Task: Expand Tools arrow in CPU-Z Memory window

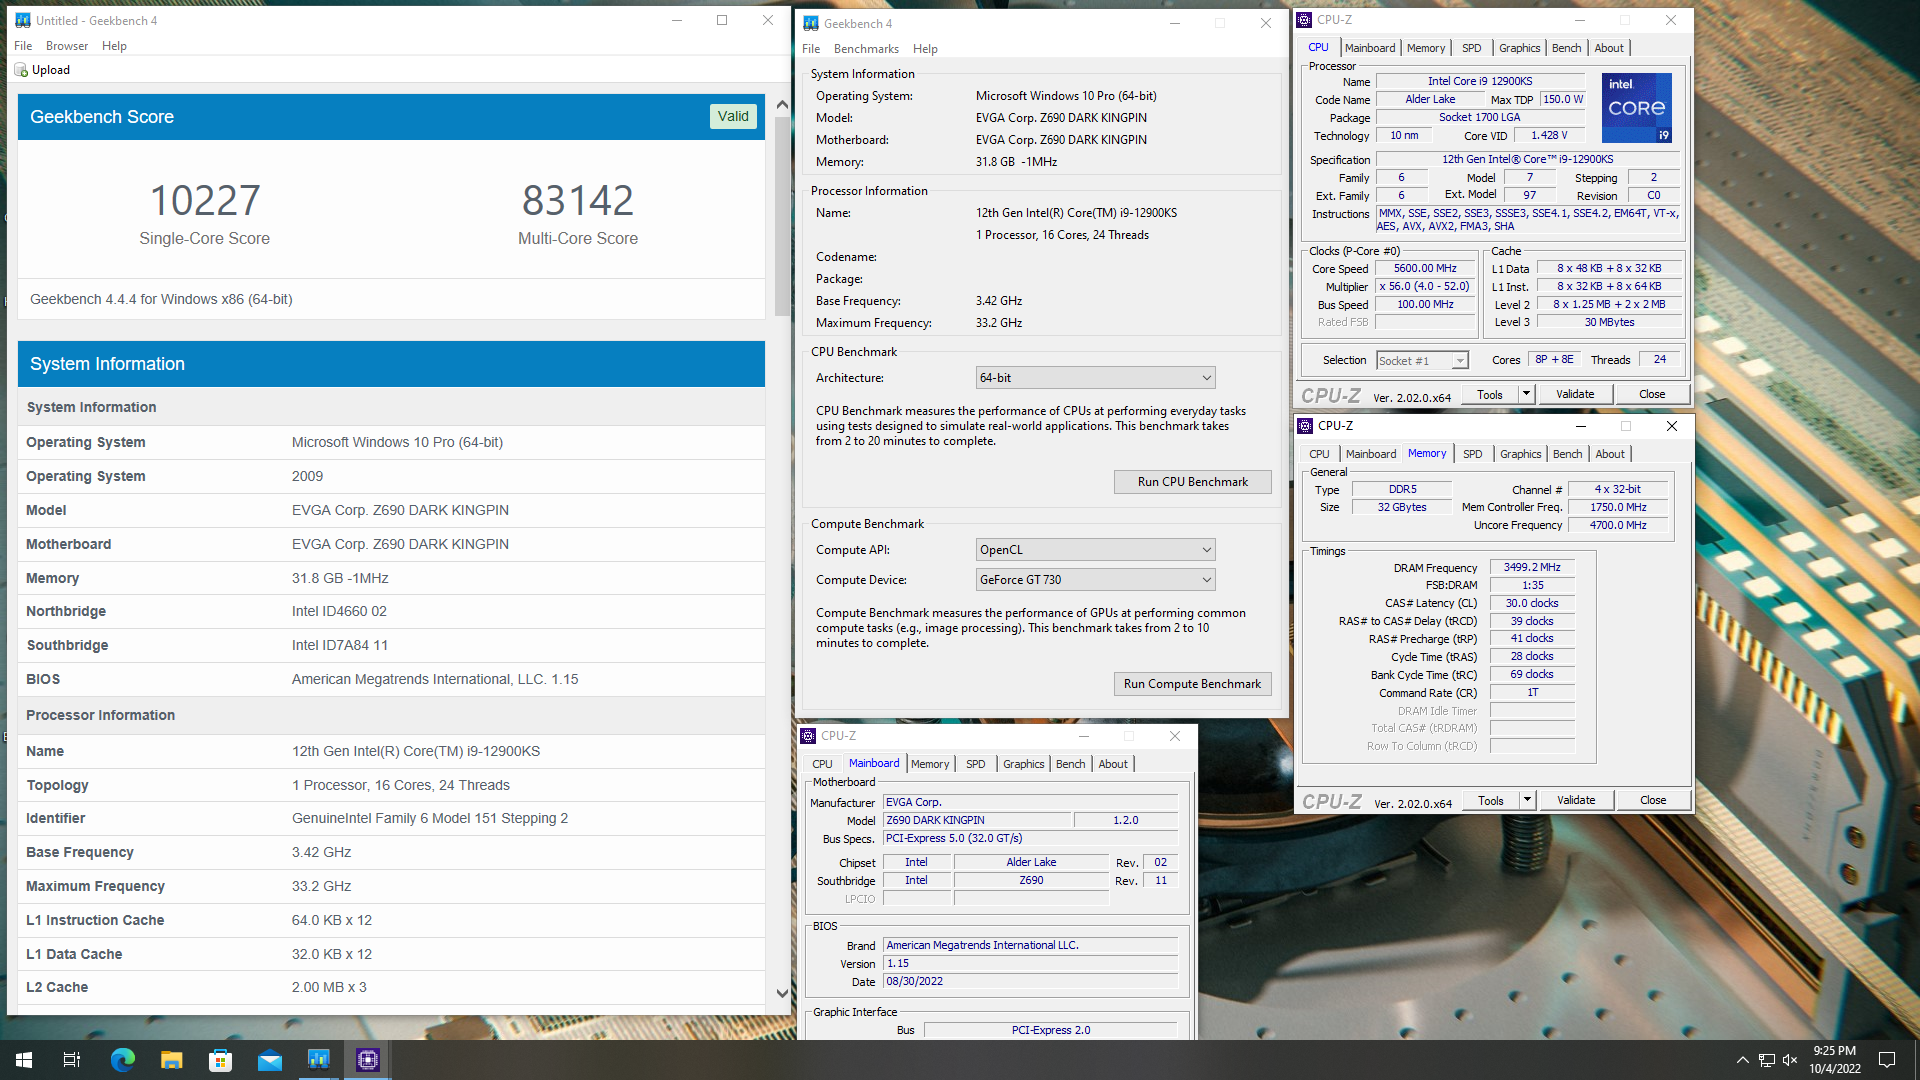Action: click(x=1527, y=800)
